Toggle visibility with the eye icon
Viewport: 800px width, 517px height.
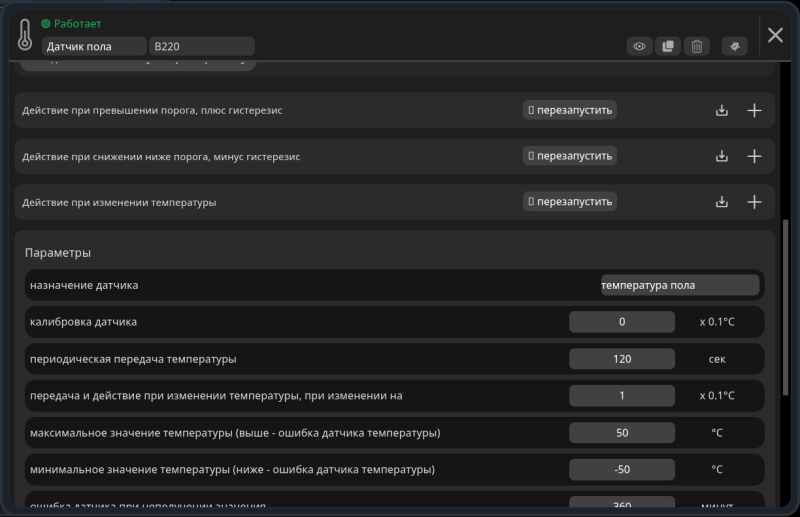click(639, 46)
